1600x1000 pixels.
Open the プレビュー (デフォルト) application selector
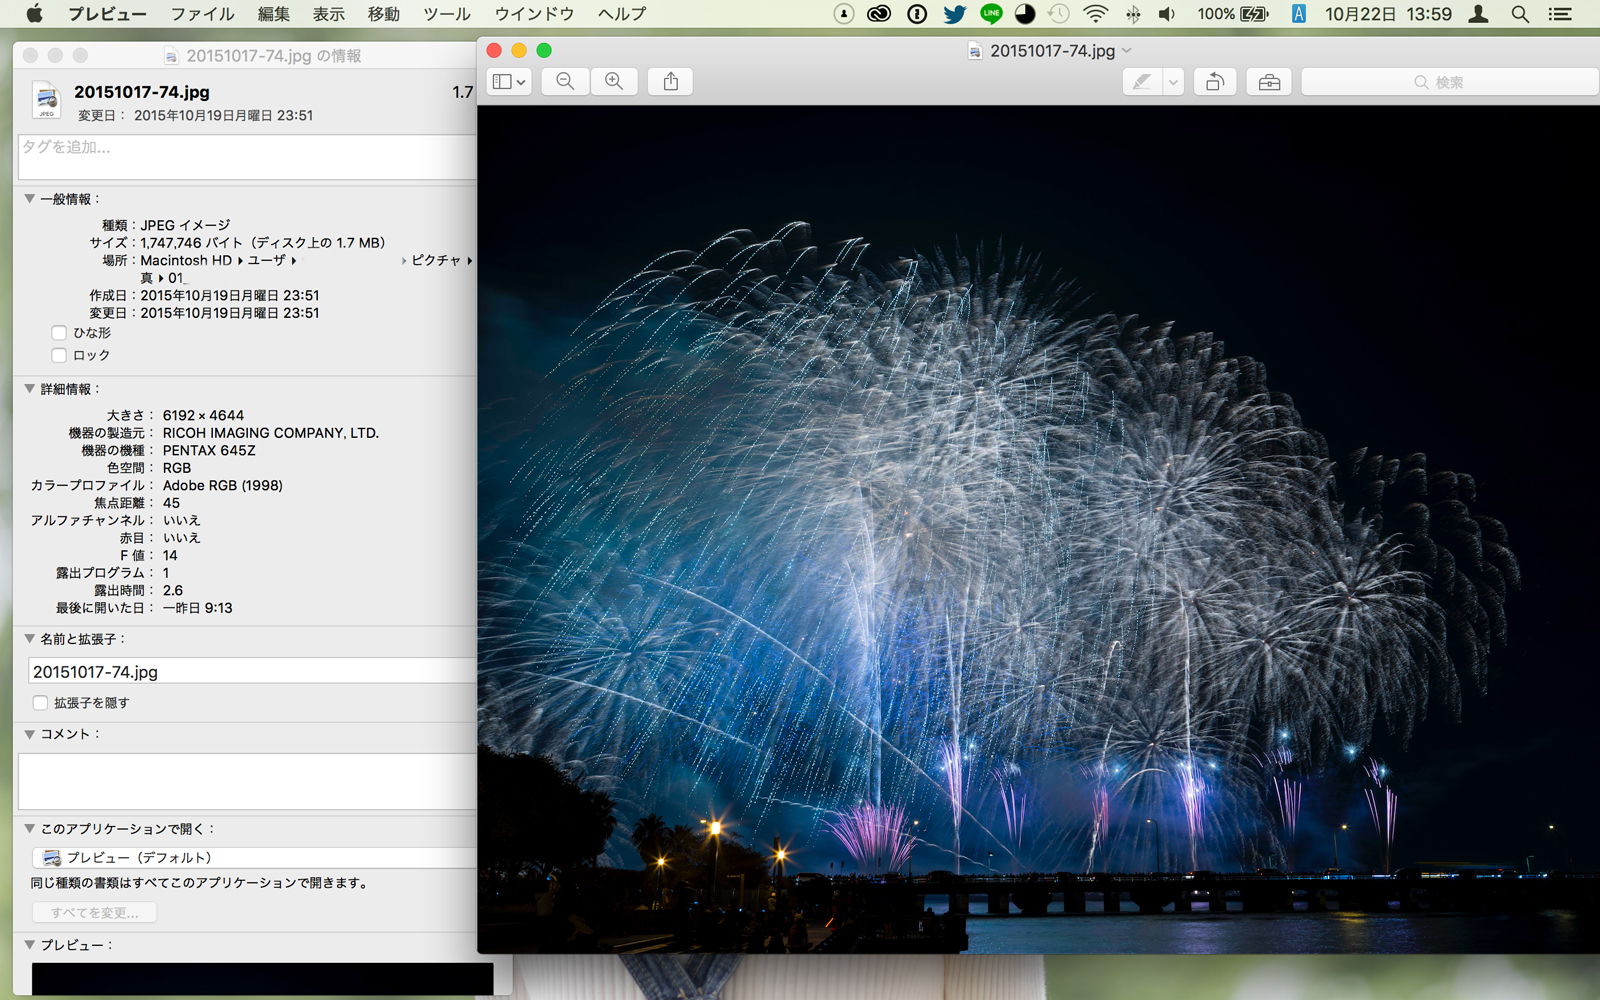[x=252, y=858]
